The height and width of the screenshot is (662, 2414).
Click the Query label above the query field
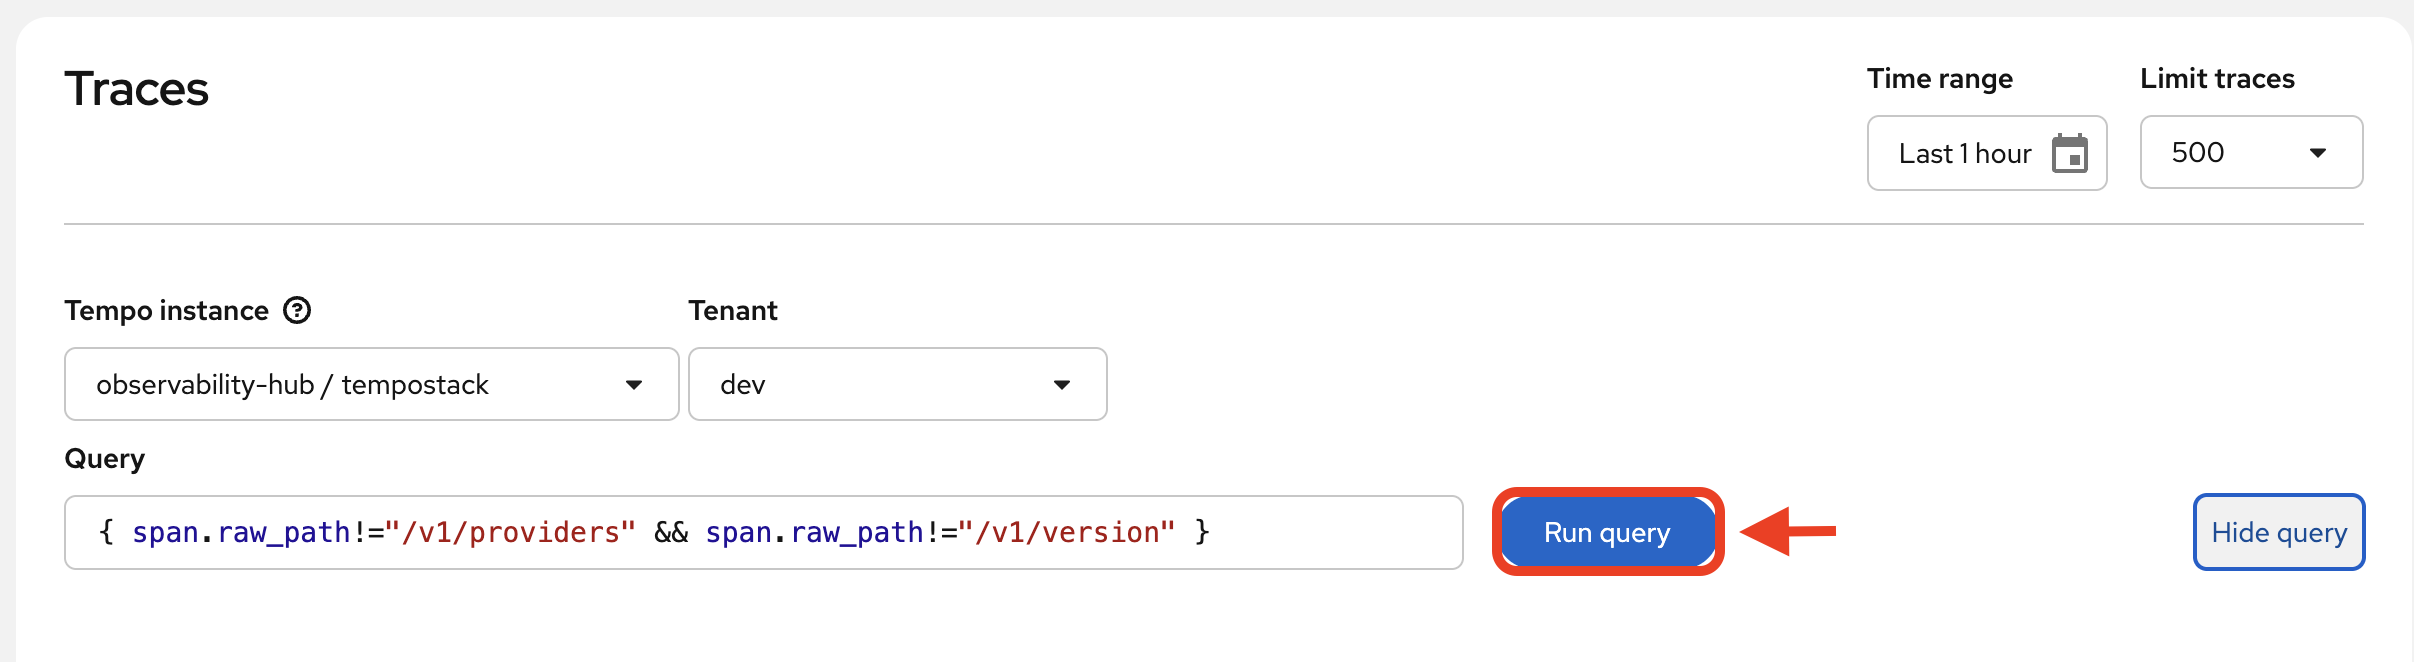click(103, 458)
